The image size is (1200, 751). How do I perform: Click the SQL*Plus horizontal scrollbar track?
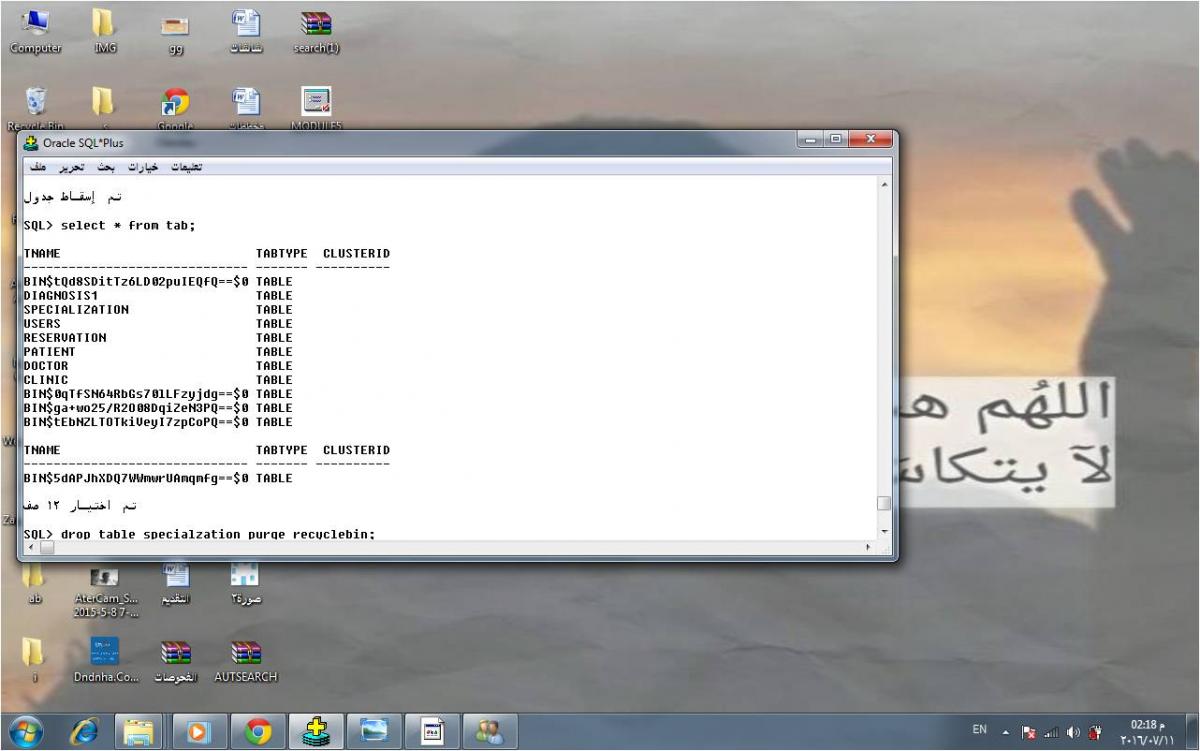click(450, 547)
